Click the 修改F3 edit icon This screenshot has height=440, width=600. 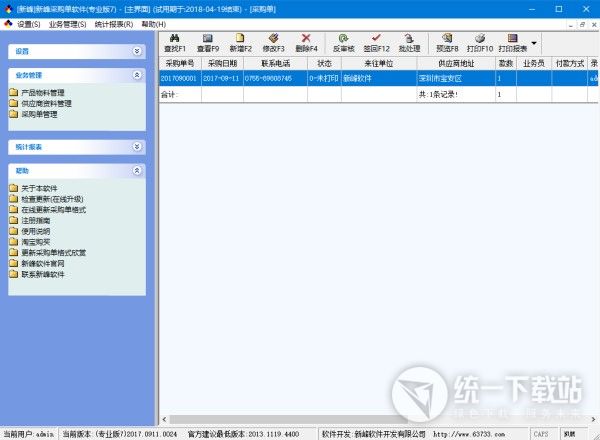(x=273, y=38)
